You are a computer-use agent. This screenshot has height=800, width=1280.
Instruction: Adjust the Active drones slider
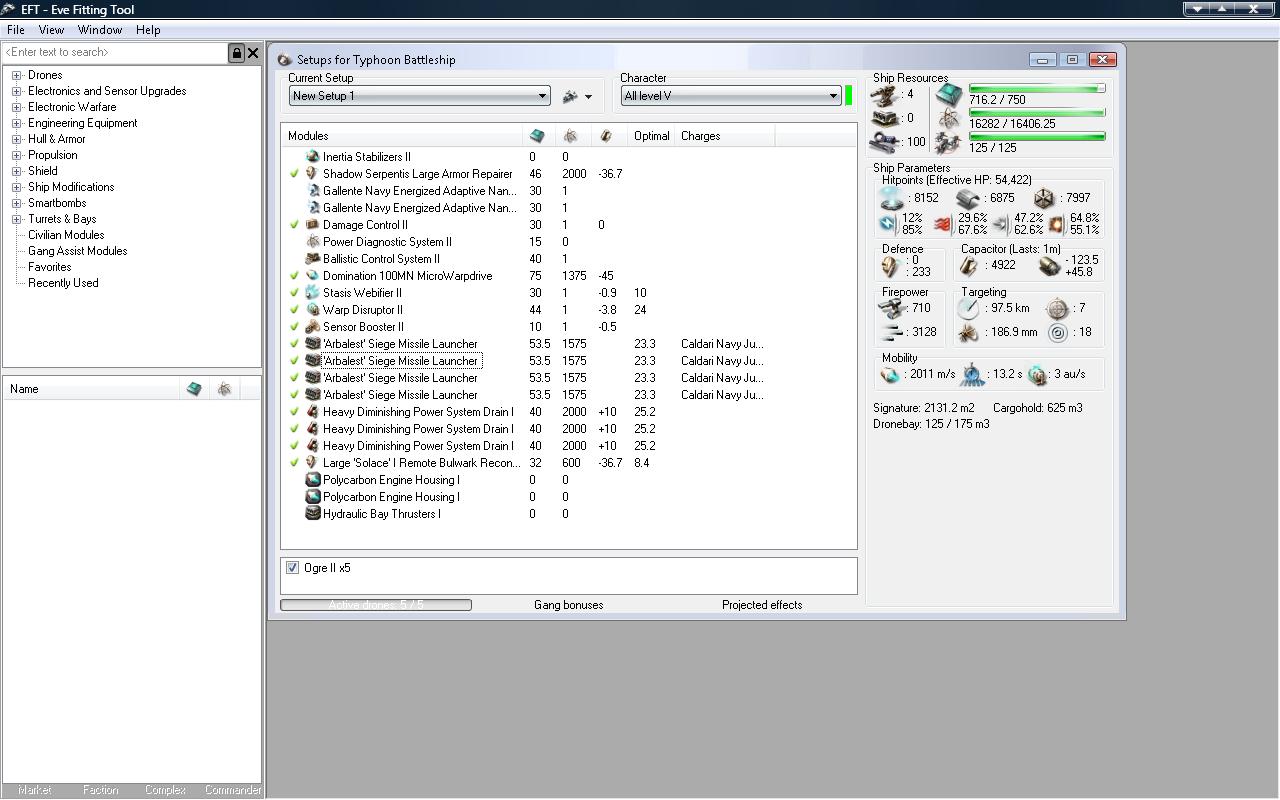coord(376,605)
